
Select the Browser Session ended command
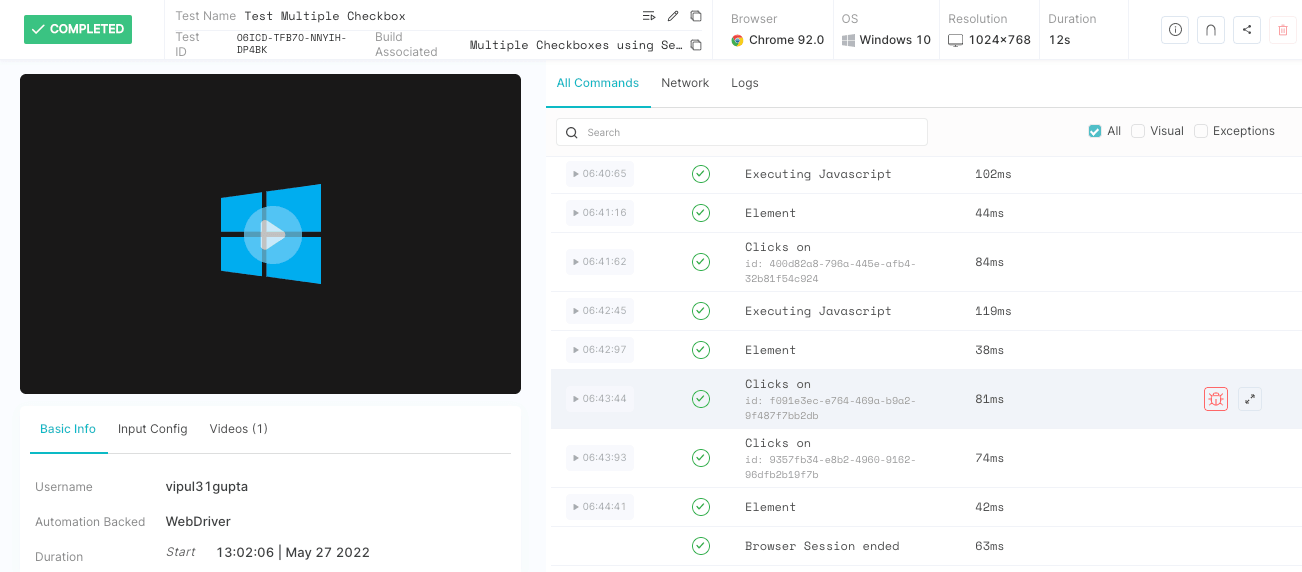(926, 546)
